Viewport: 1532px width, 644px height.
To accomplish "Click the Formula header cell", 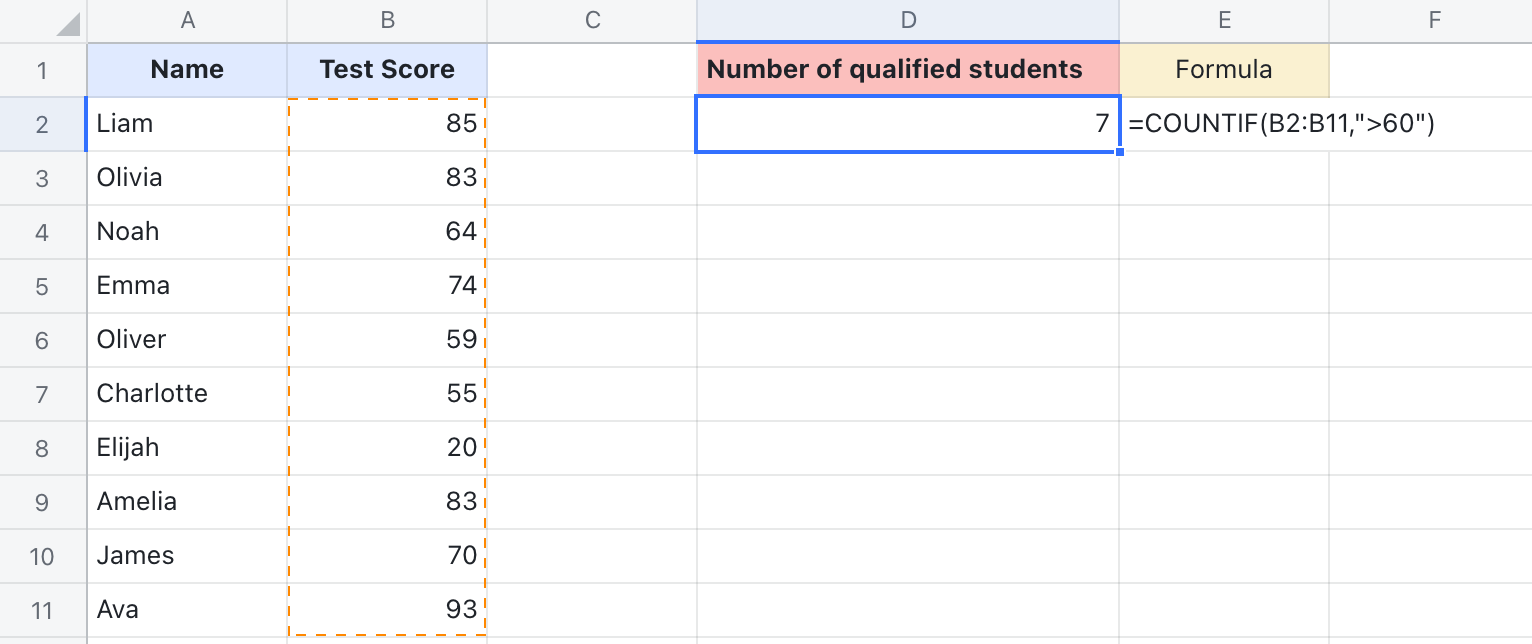I will [1224, 69].
